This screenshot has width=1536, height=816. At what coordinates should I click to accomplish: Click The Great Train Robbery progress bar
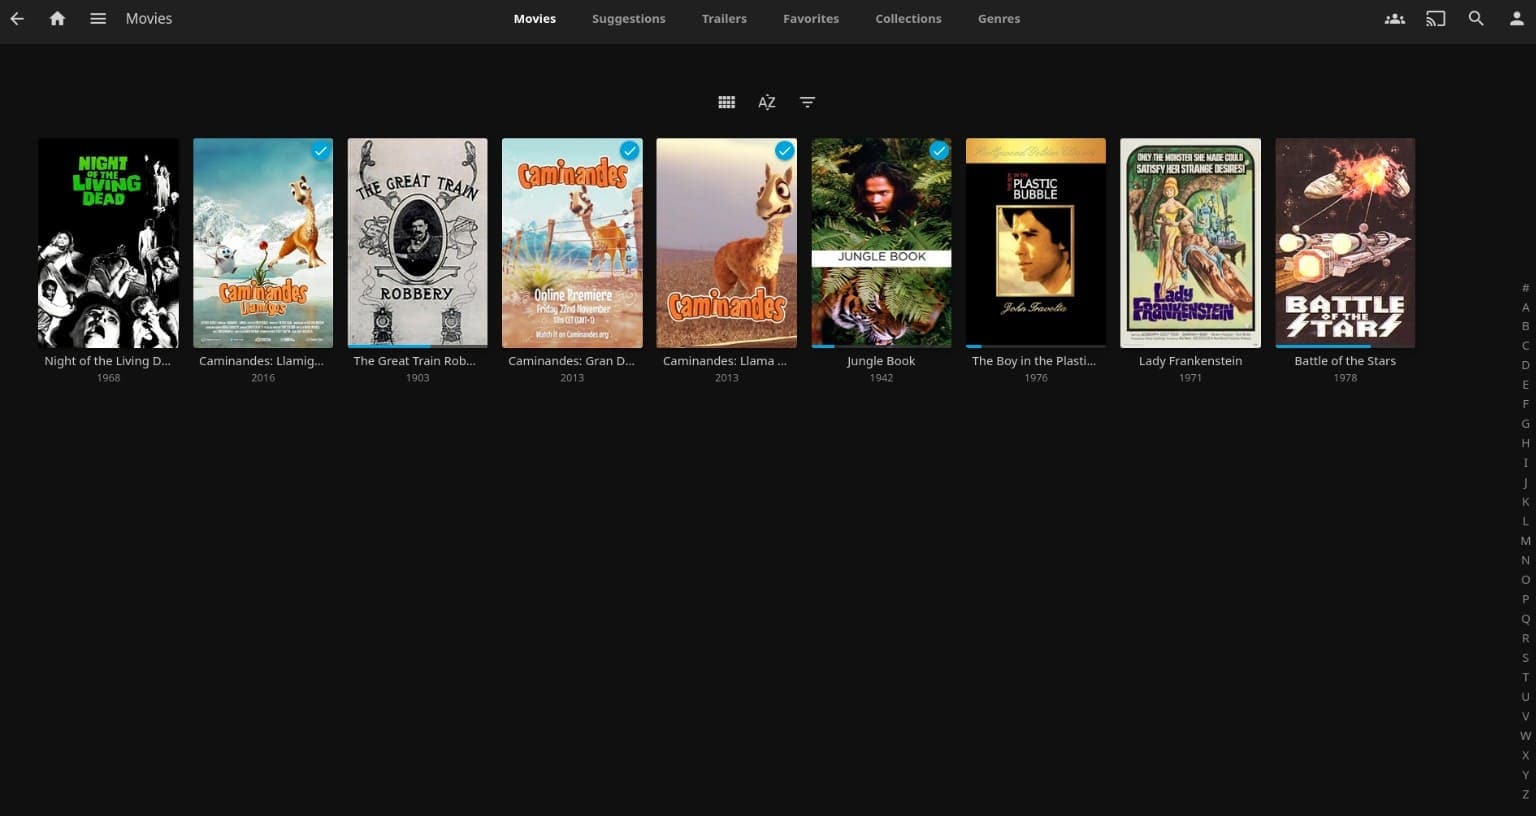pos(417,346)
